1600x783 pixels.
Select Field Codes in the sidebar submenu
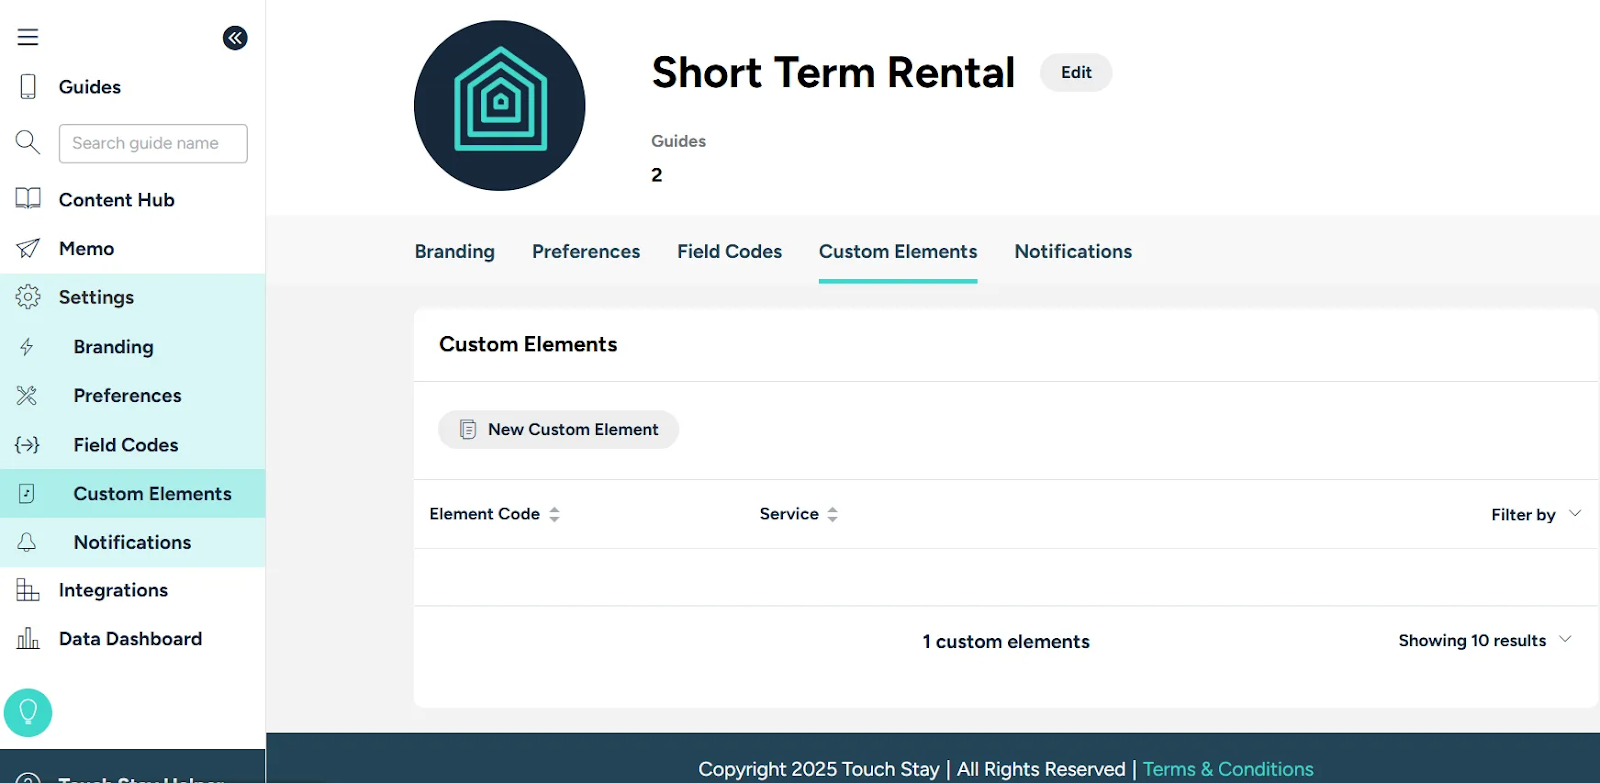pyautogui.click(x=126, y=445)
